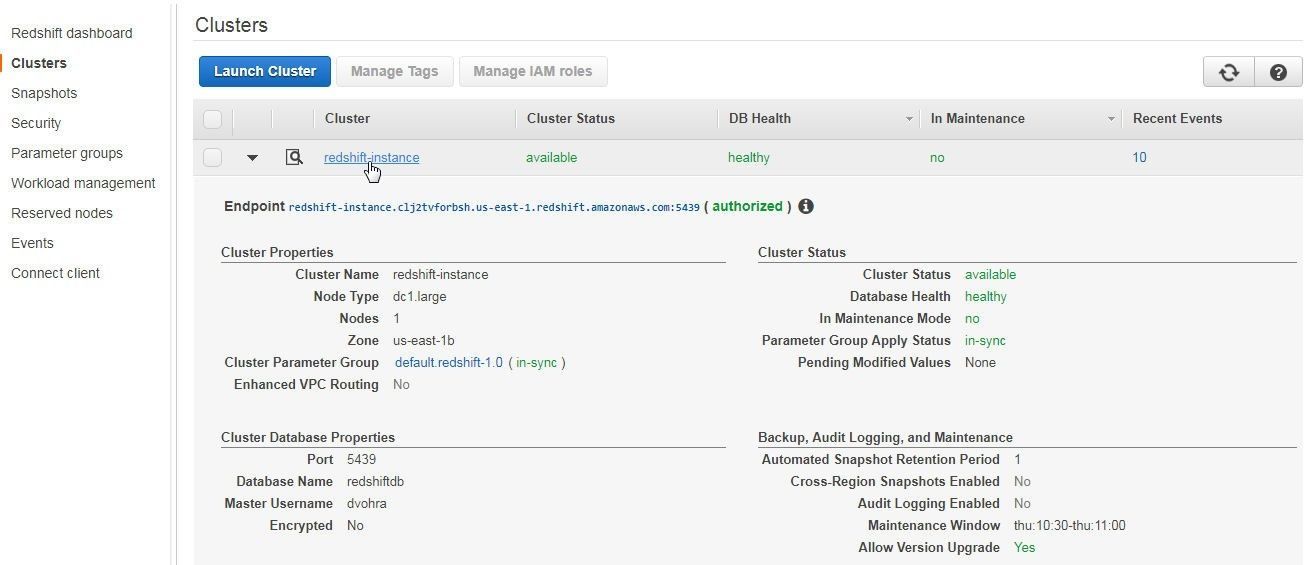Open the redshift-instance cluster link

point(371,157)
